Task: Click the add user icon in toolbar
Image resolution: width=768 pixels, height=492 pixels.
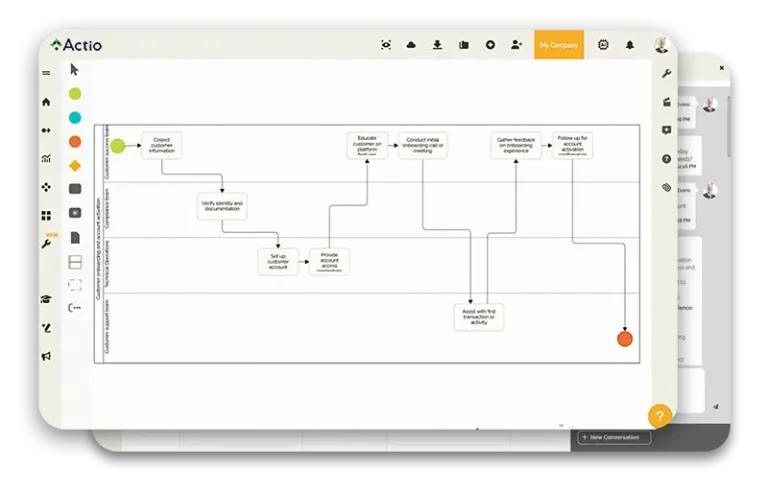Action: (x=516, y=45)
